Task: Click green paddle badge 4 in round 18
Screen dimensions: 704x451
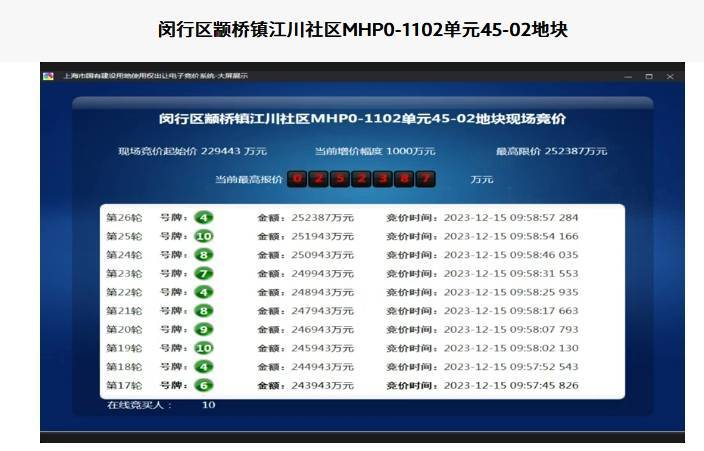Action: (203, 367)
